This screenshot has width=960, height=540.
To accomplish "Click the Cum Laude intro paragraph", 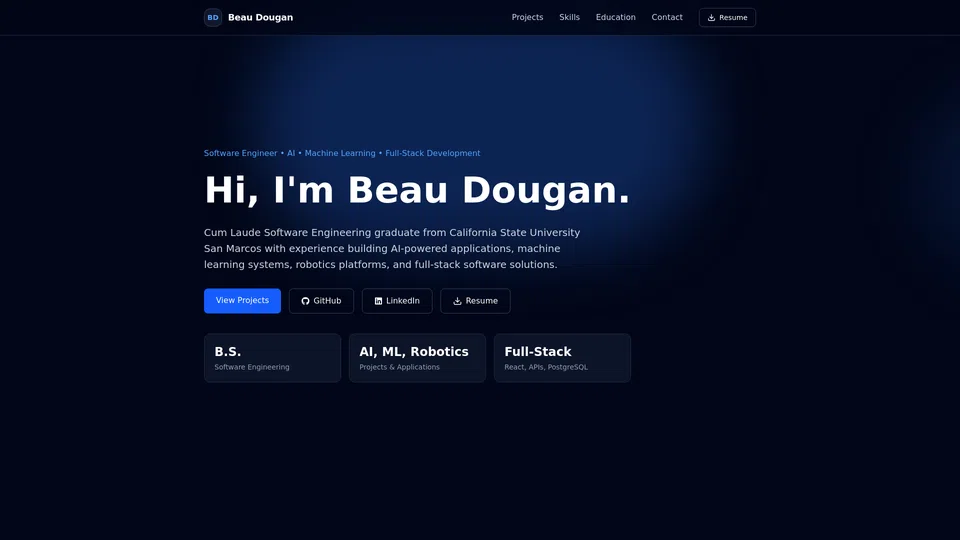I will coord(392,249).
